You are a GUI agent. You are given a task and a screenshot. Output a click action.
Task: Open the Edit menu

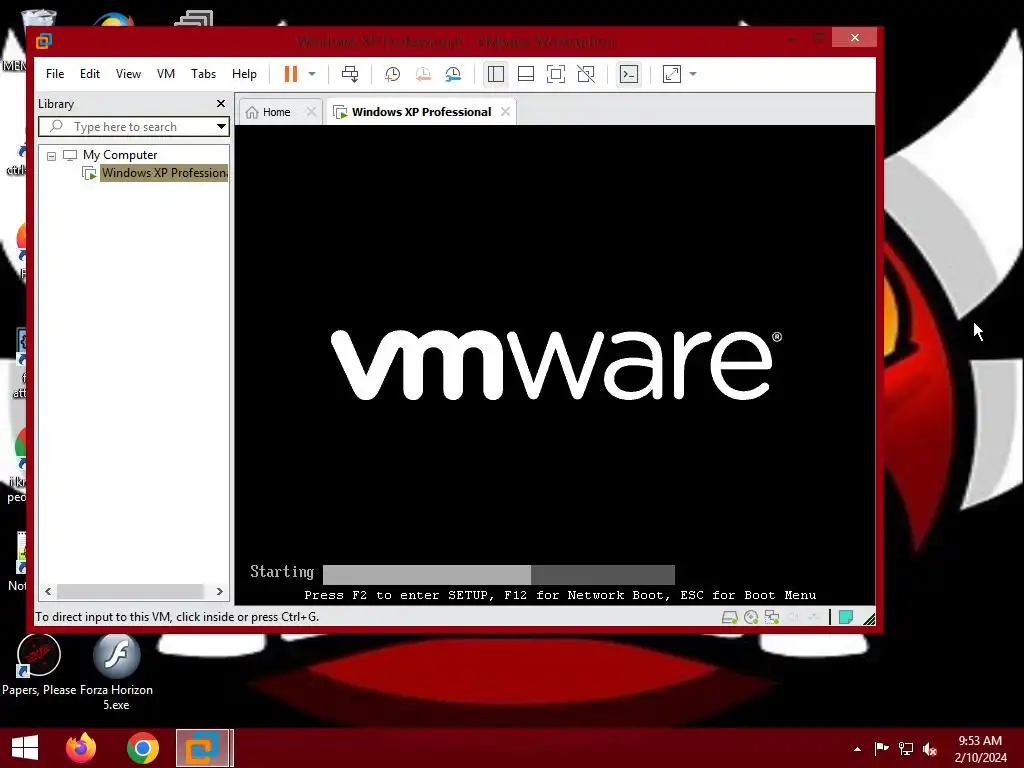[x=89, y=74]
